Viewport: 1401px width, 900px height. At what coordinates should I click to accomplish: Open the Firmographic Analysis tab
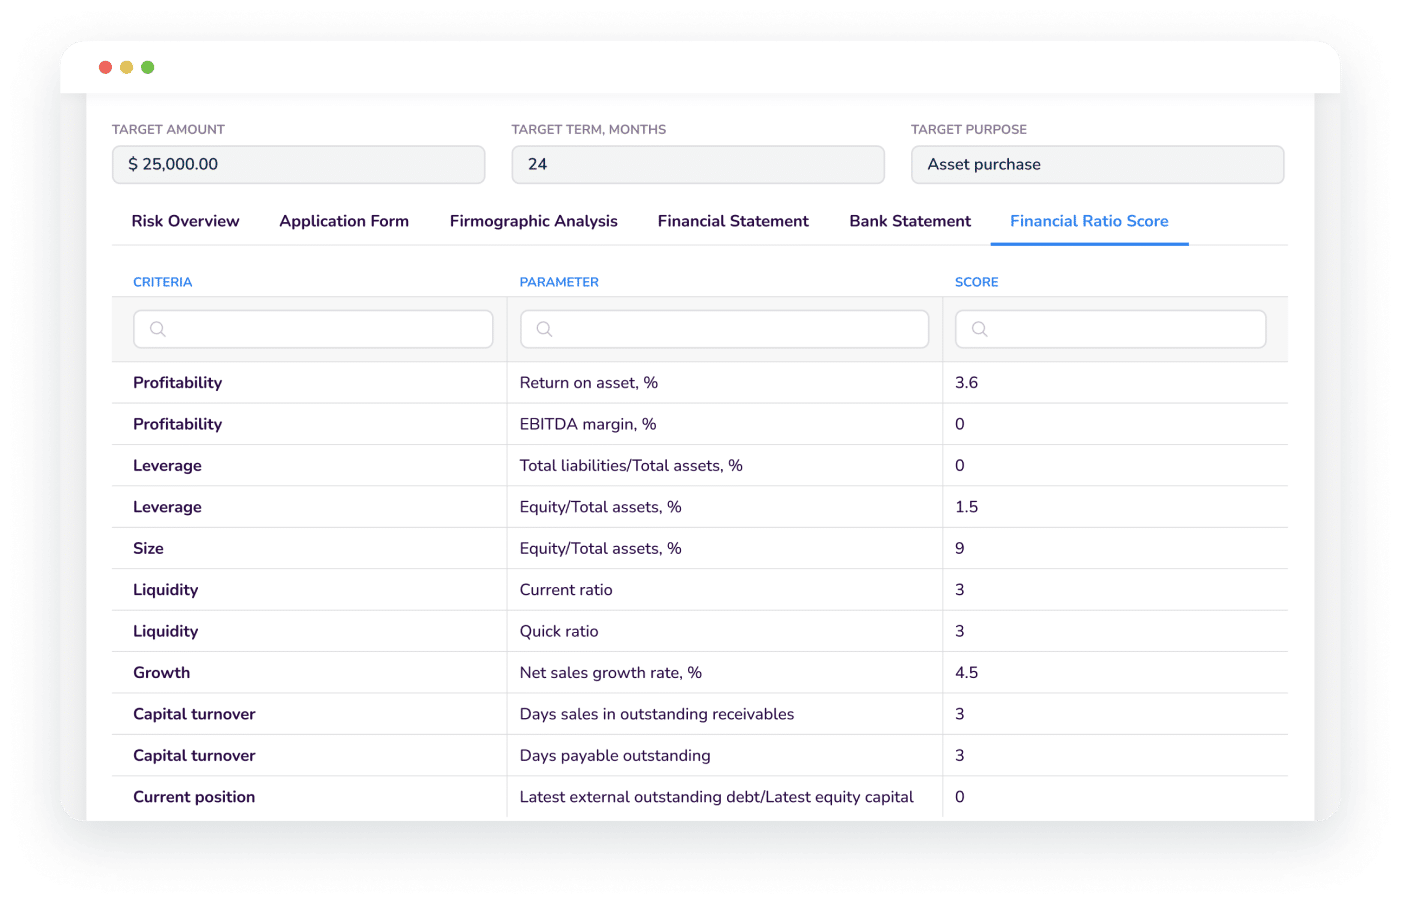click(533, 221)
